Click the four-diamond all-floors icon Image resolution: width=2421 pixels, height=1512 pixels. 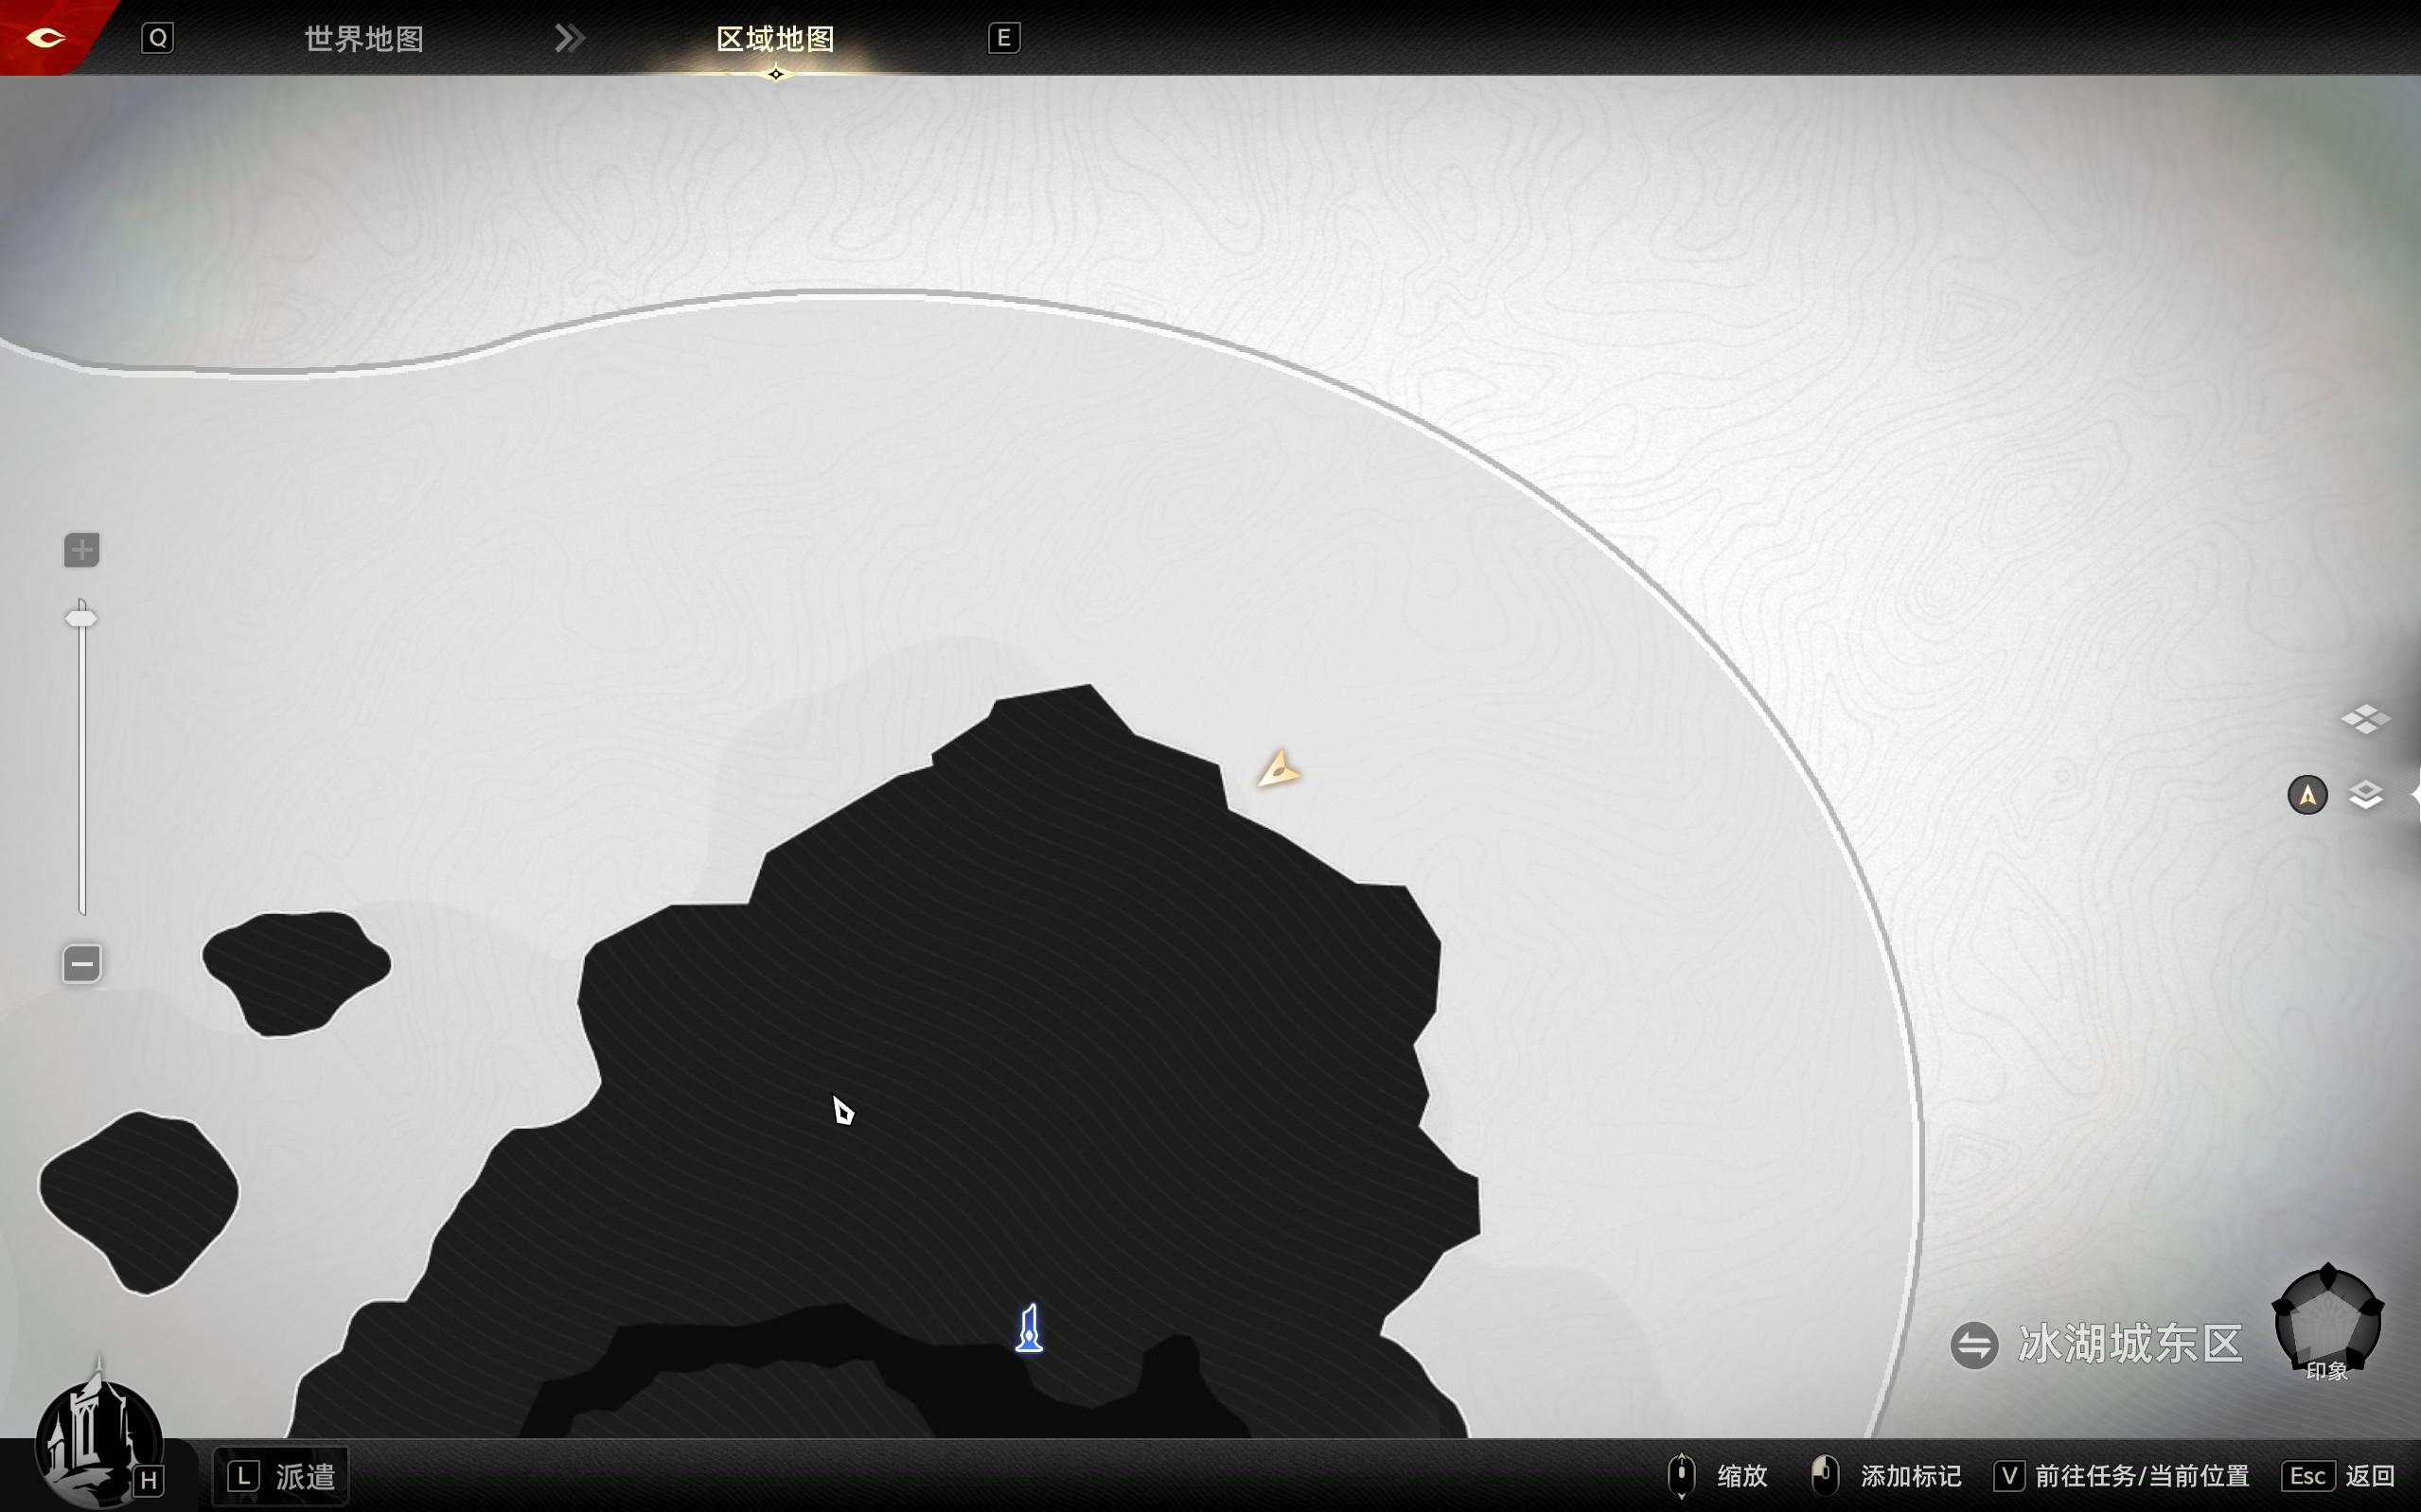tap(2365, 719)
